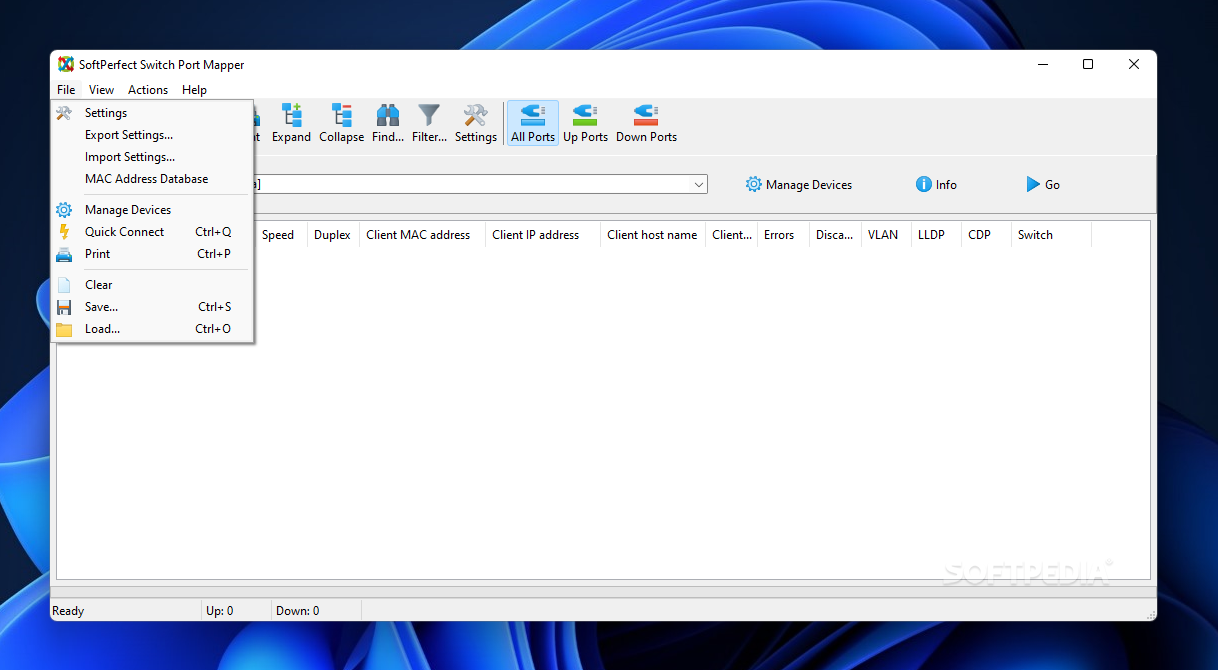The width and height of the screenshot is (1218, 670).
Task: Show only Up Ports
Action: [585, 123]
